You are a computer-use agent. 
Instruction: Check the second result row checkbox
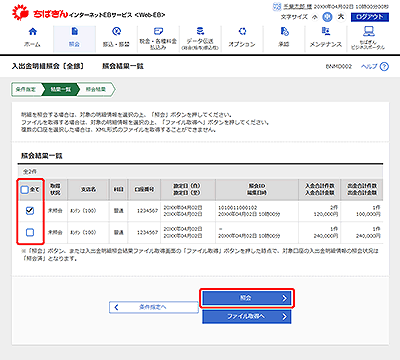30,232
